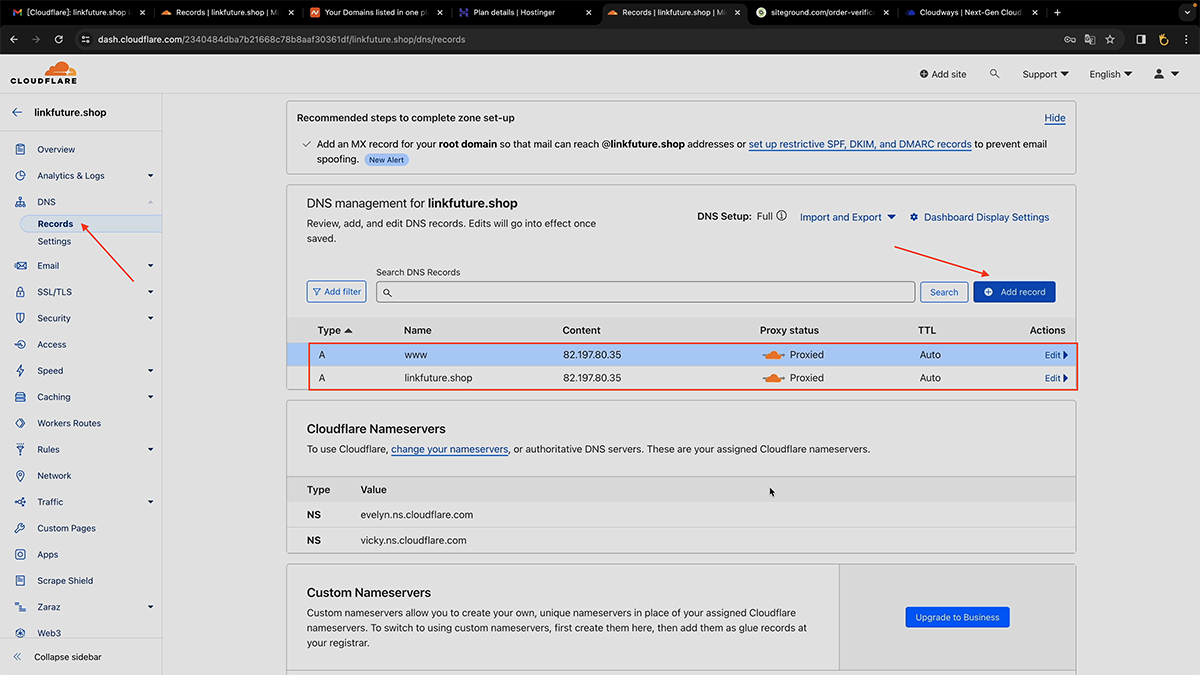
Task: Open the SPF, DKIM, and DMARC records link
Action: [x=860, y=144]
